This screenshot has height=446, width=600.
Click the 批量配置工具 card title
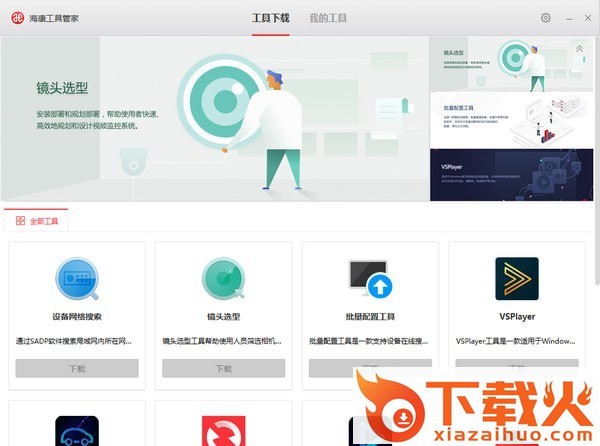coord(370,317)
